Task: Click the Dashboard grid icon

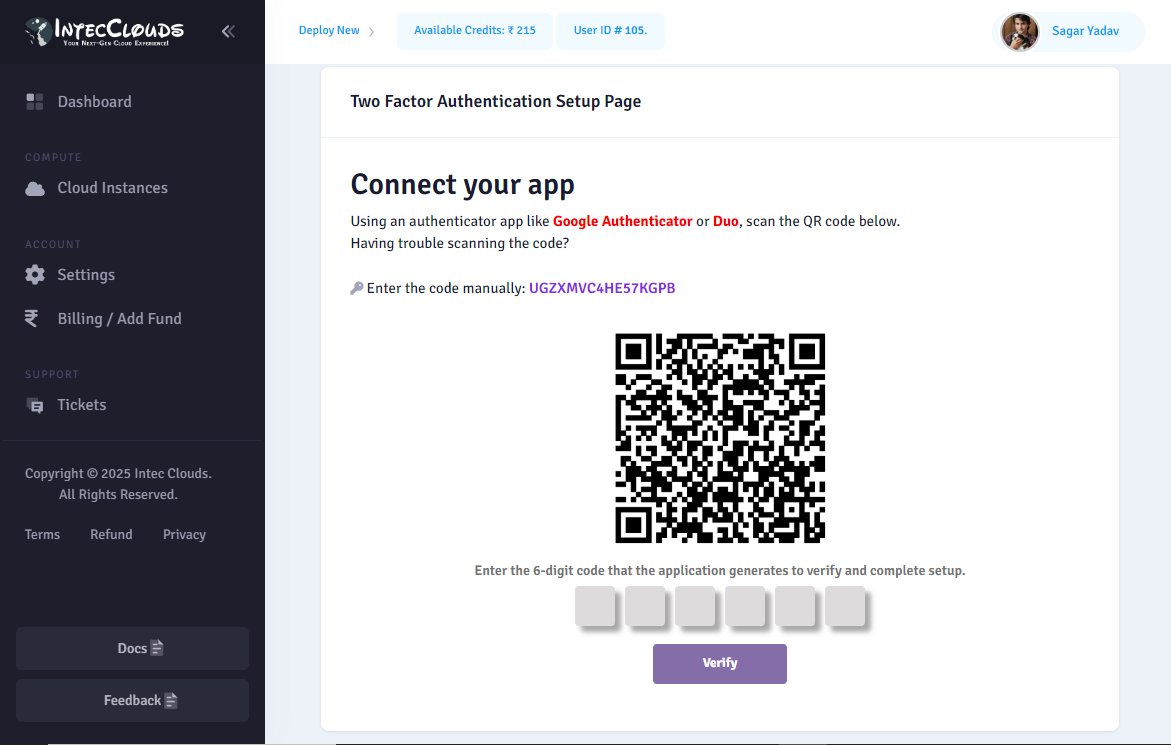Action: pos(34,102)
